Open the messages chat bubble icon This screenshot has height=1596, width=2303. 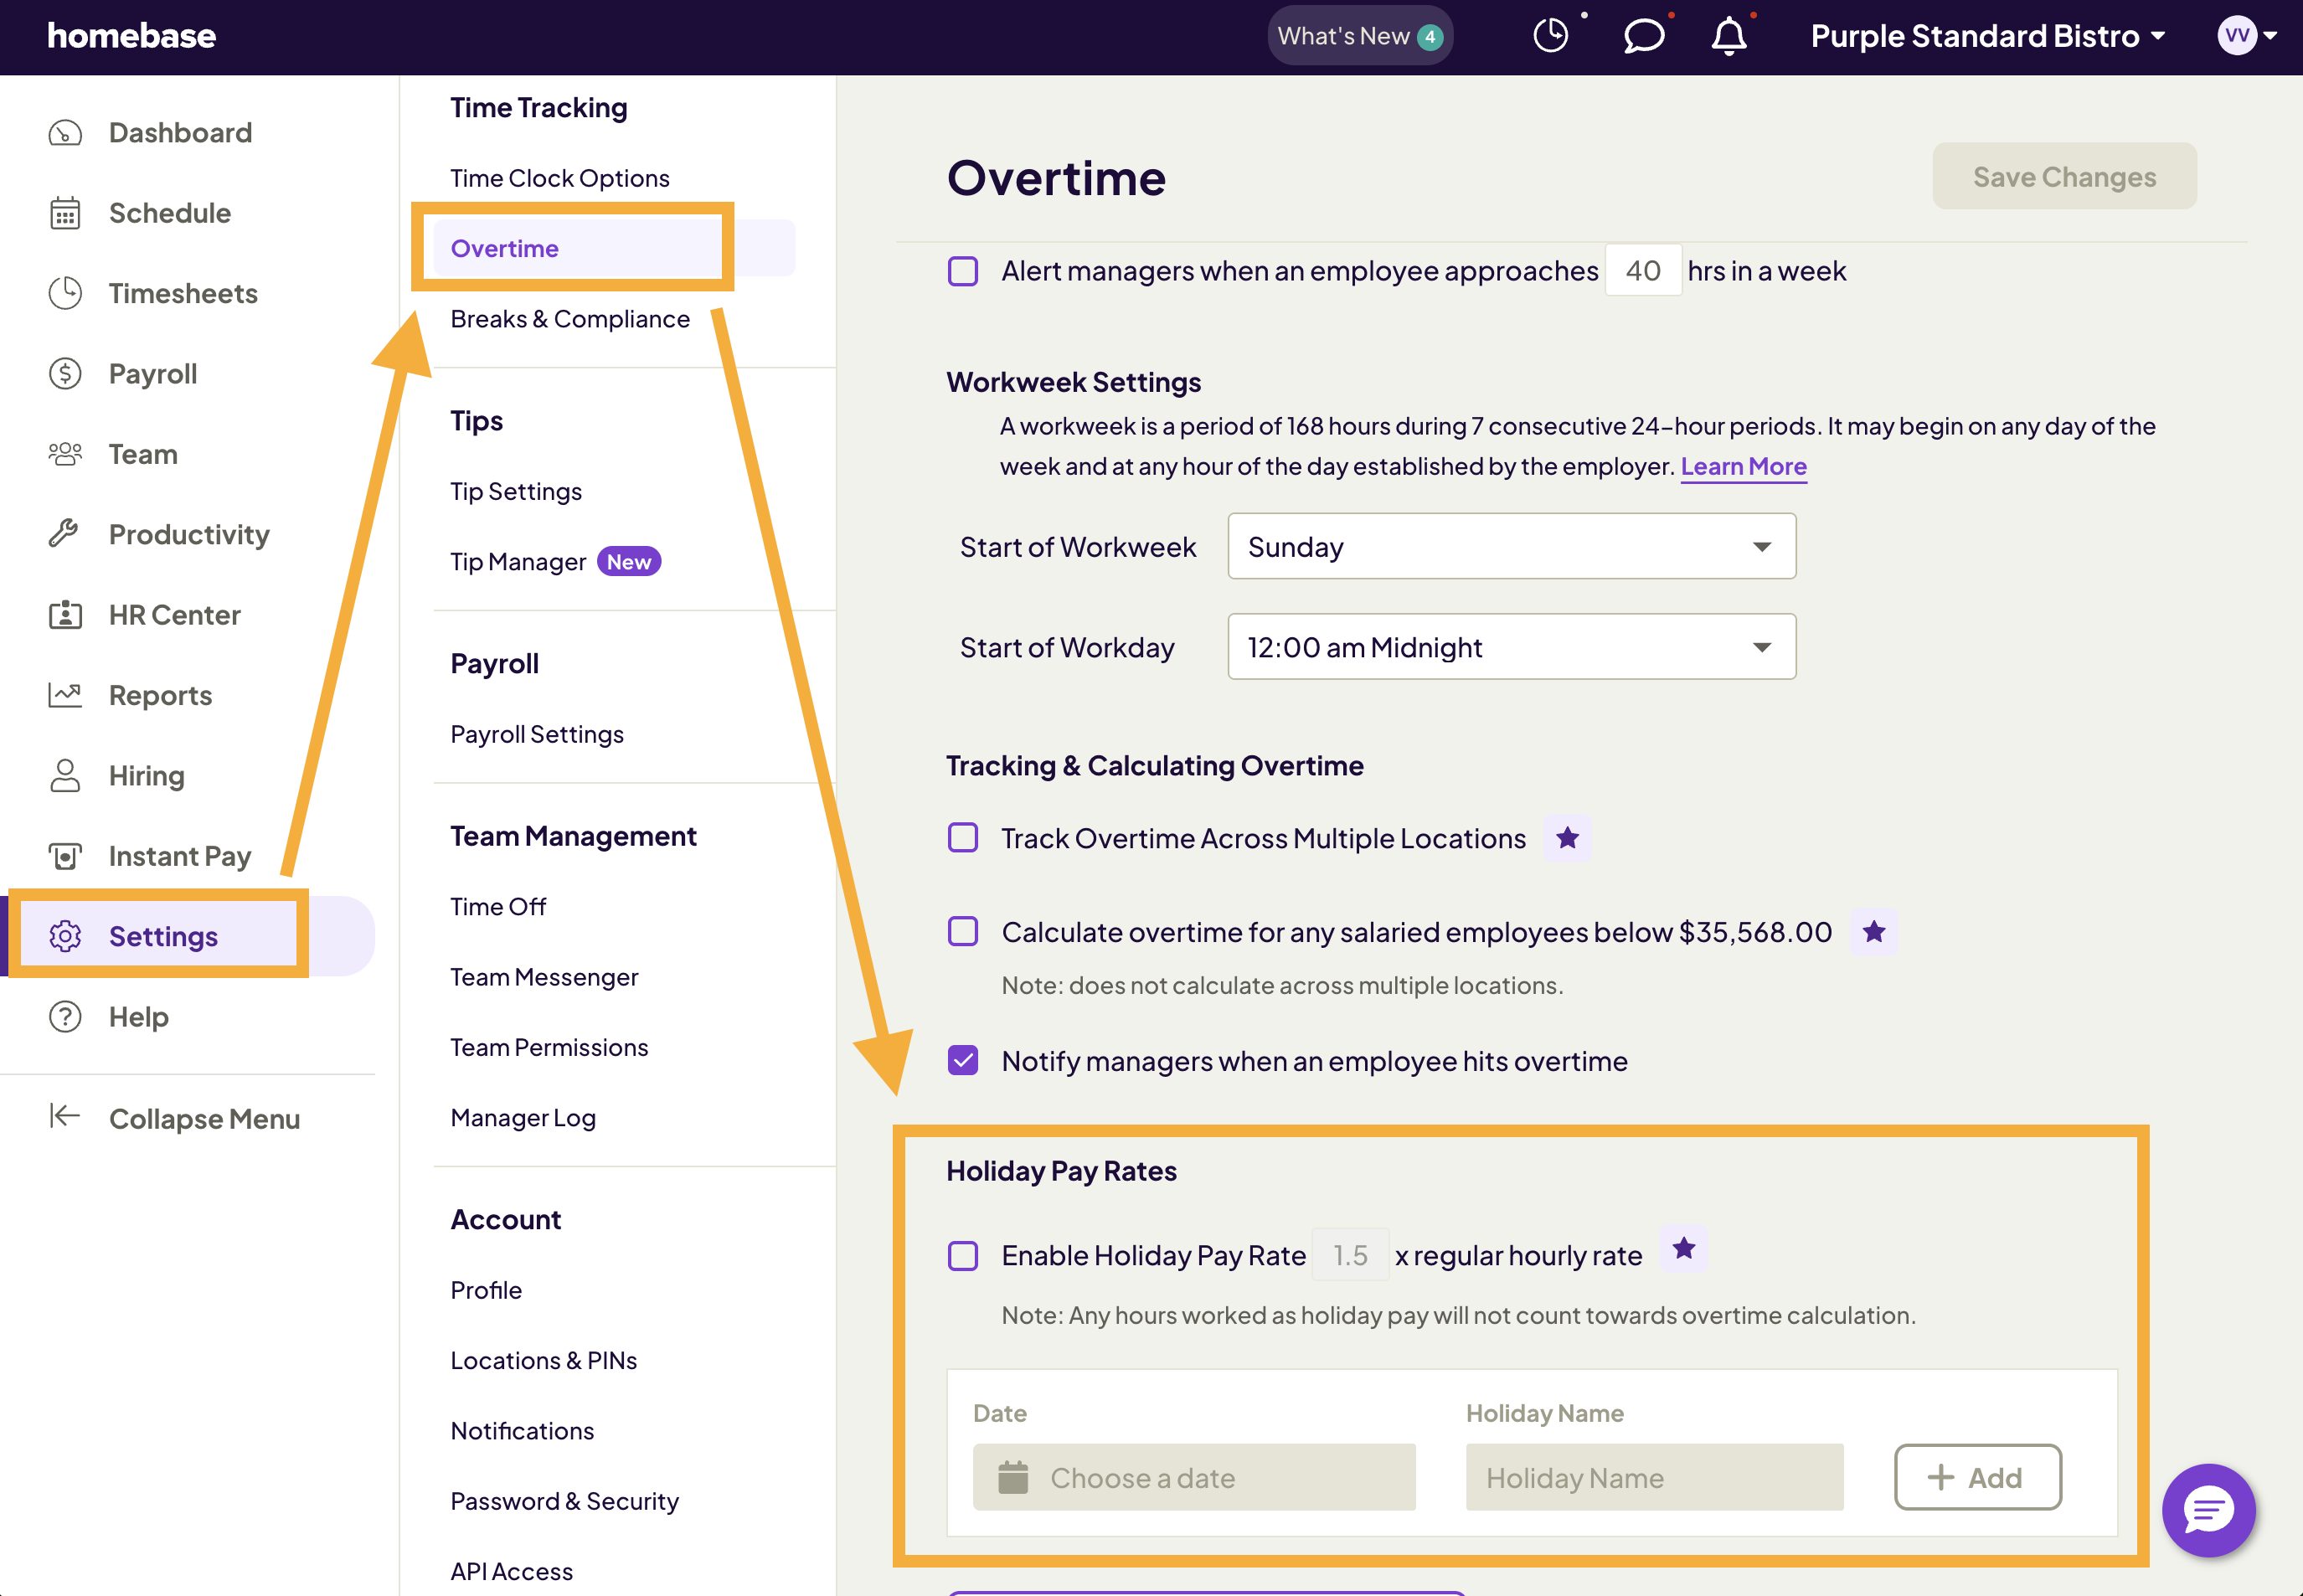pyautogui.click(x=1643, y=36)
